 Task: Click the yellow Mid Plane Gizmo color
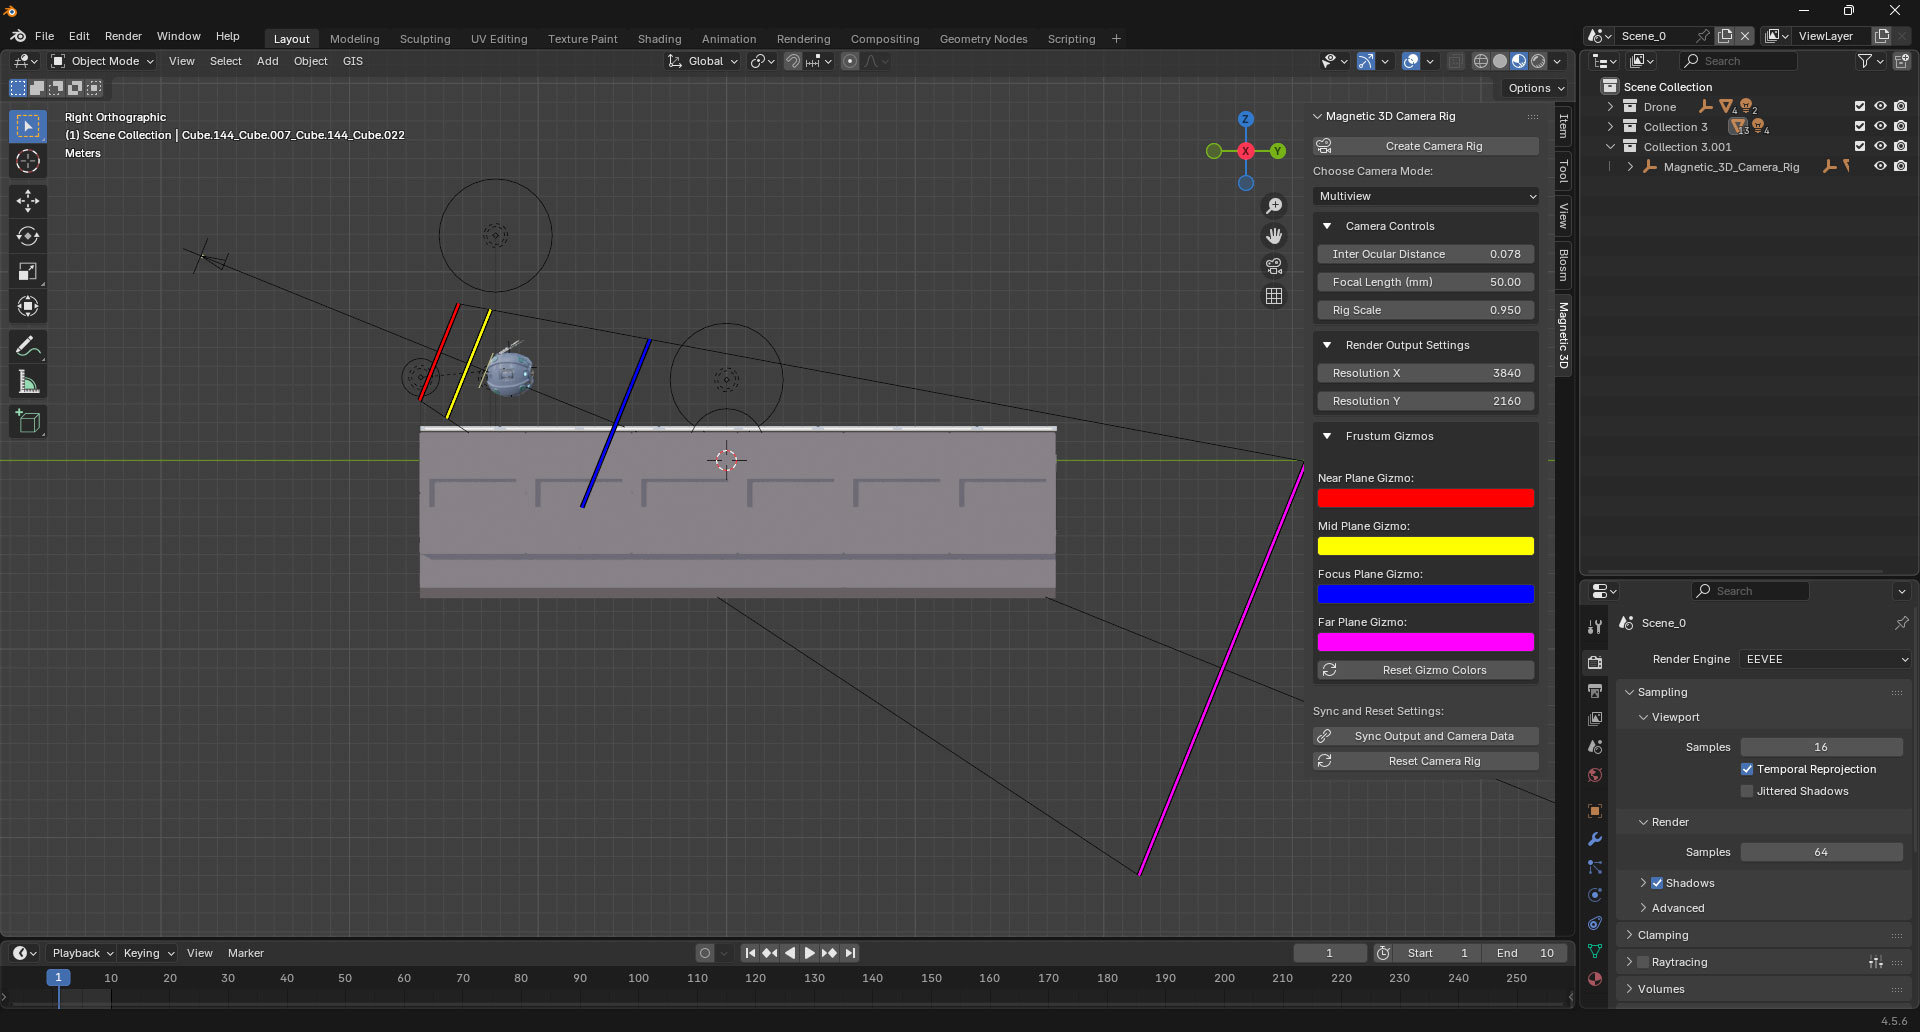pos(1426,546)
